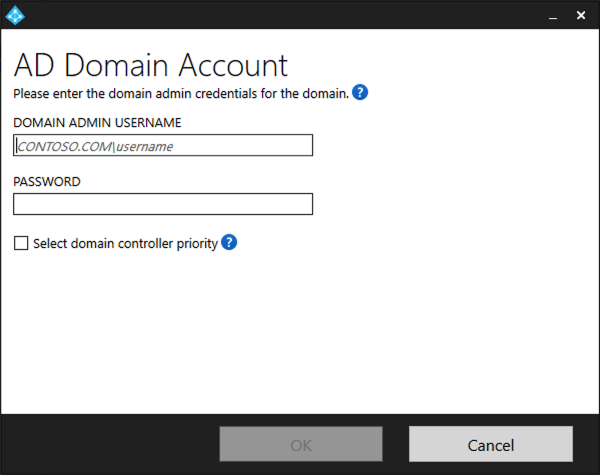
Task: Click the dark footer bar left of OK
Action: tap(110, 444)
